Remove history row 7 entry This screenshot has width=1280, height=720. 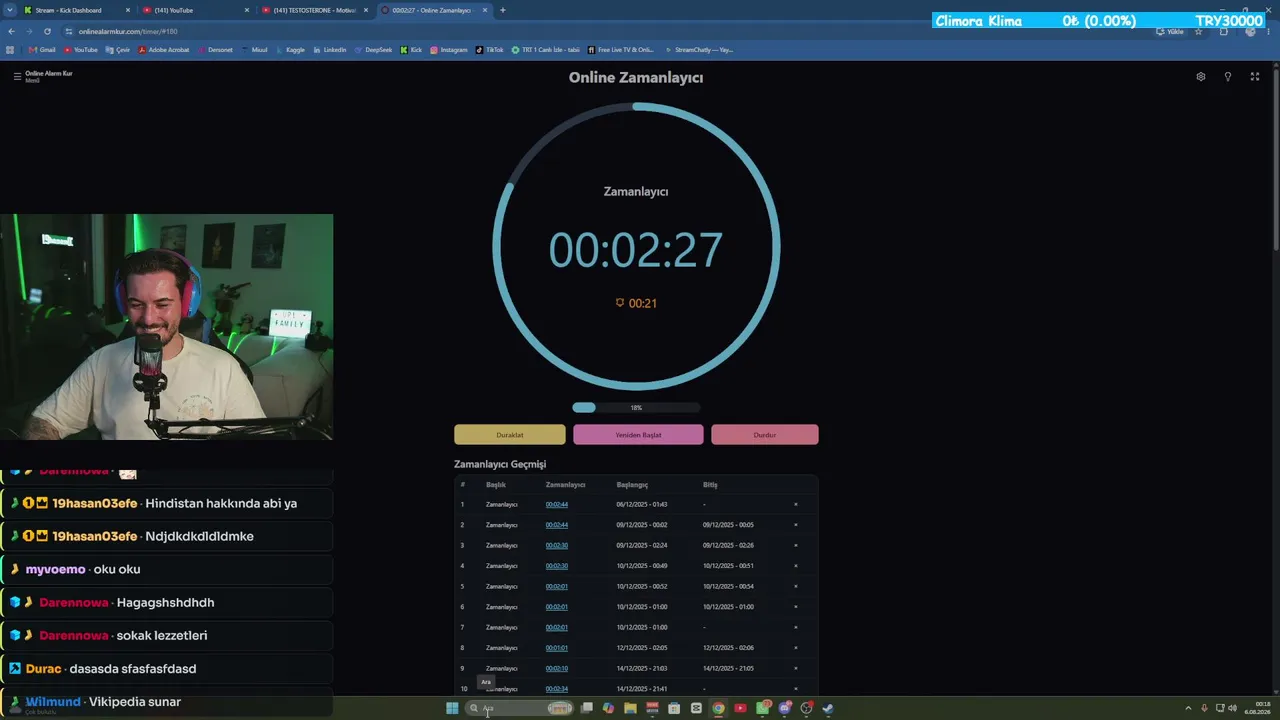[796, 628]
